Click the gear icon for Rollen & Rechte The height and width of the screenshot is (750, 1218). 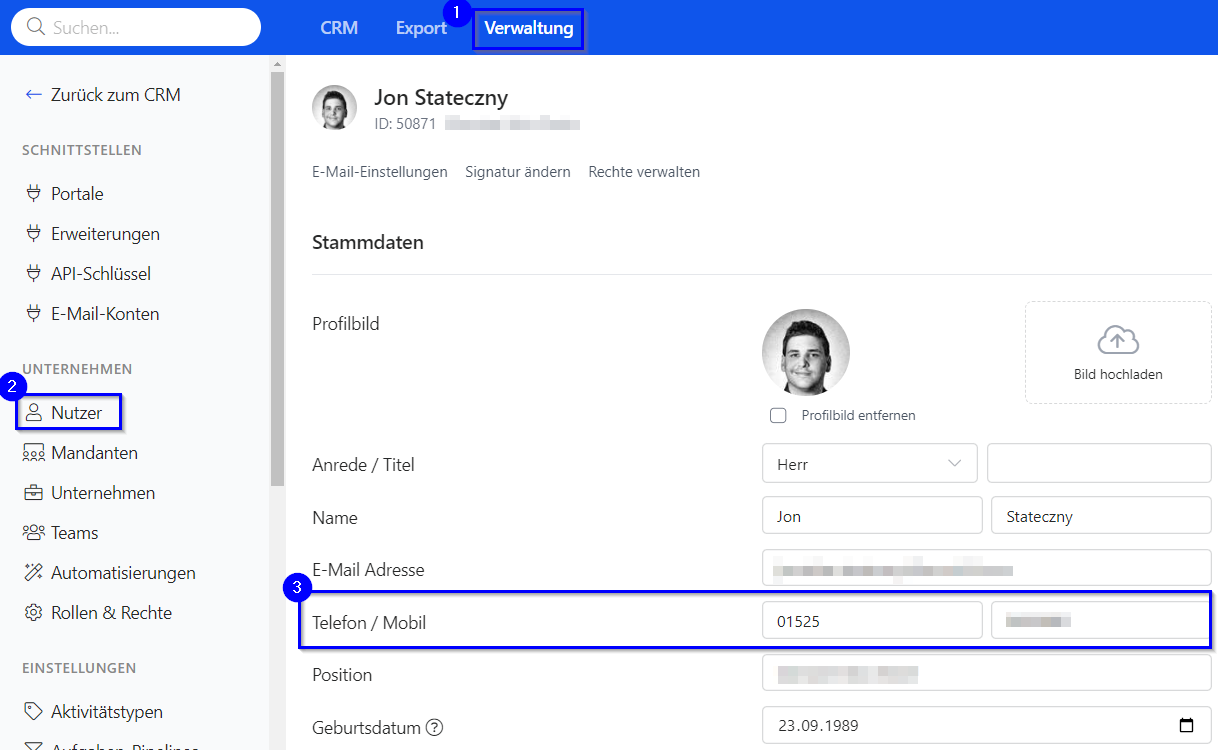tap(34, 613)
